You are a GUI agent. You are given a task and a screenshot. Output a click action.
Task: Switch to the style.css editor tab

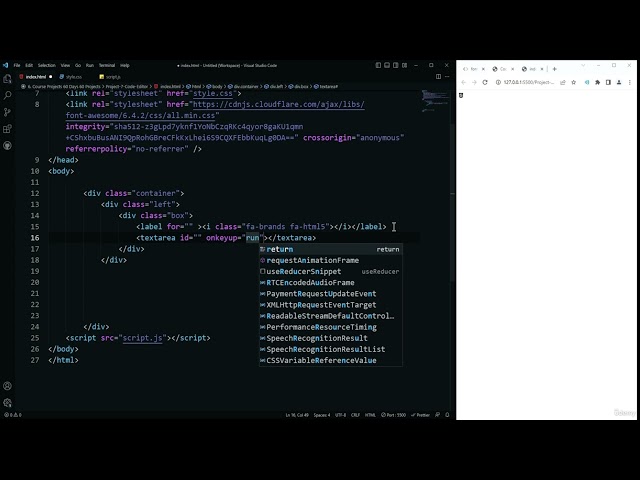coord(71,77)
